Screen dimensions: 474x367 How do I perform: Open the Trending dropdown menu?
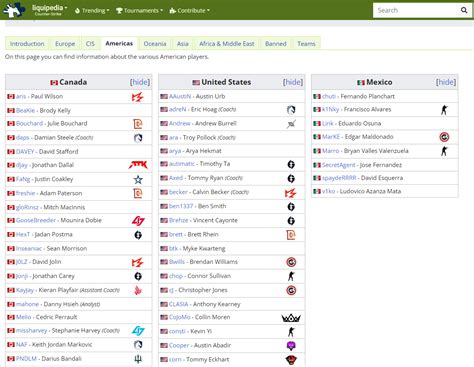pyautogui.click(x=92, y=11)
